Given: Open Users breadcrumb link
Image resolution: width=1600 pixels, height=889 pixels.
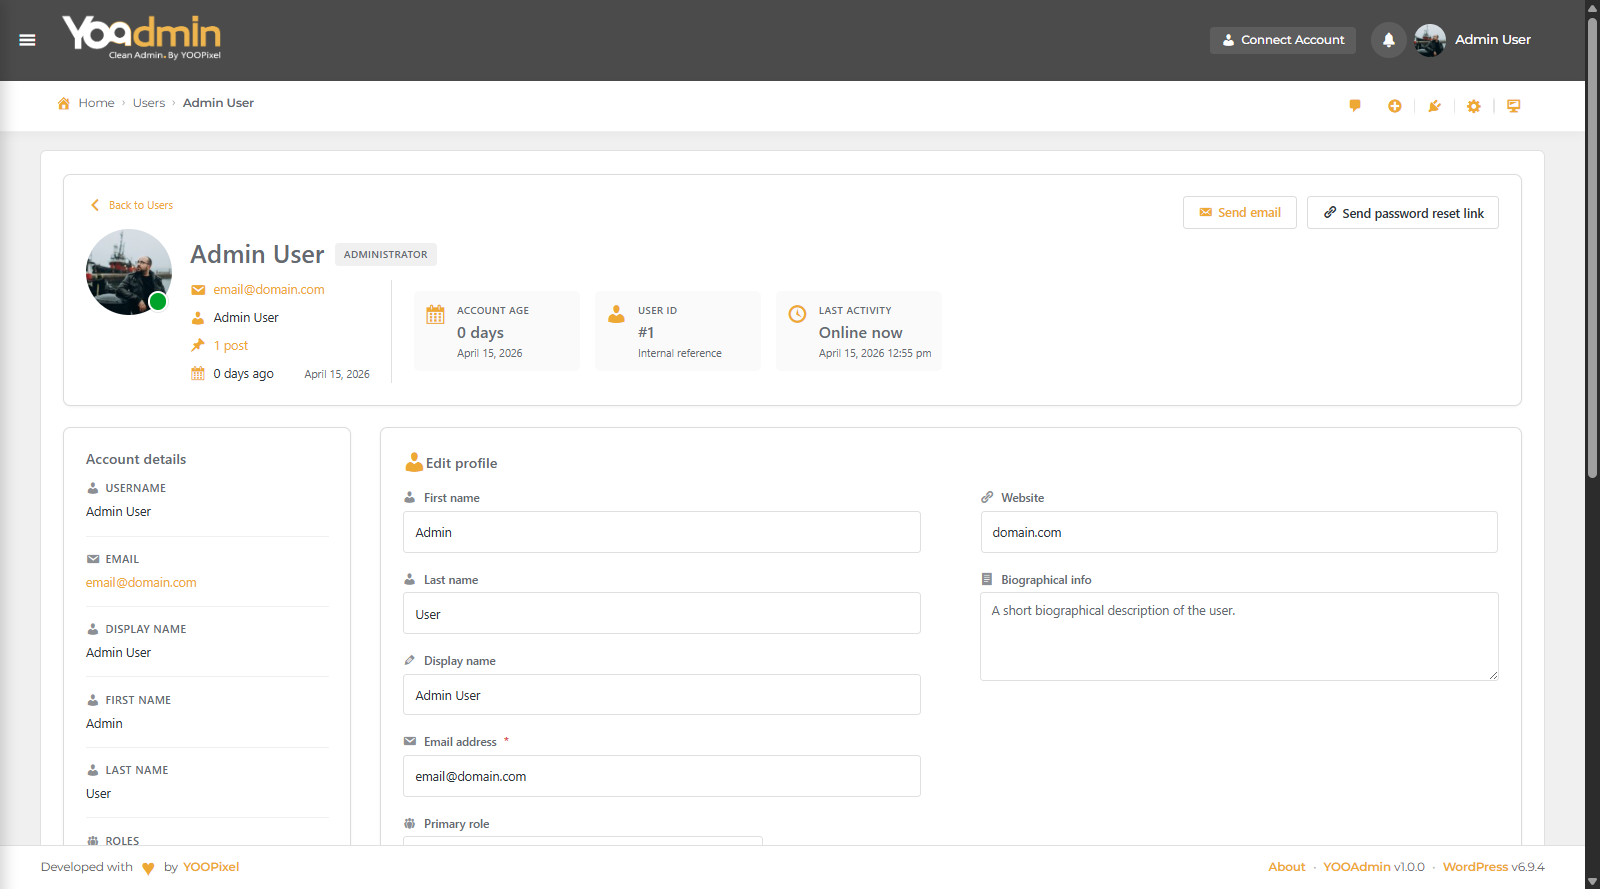Looking at the screenshot, I should click(x=149, y=103).
